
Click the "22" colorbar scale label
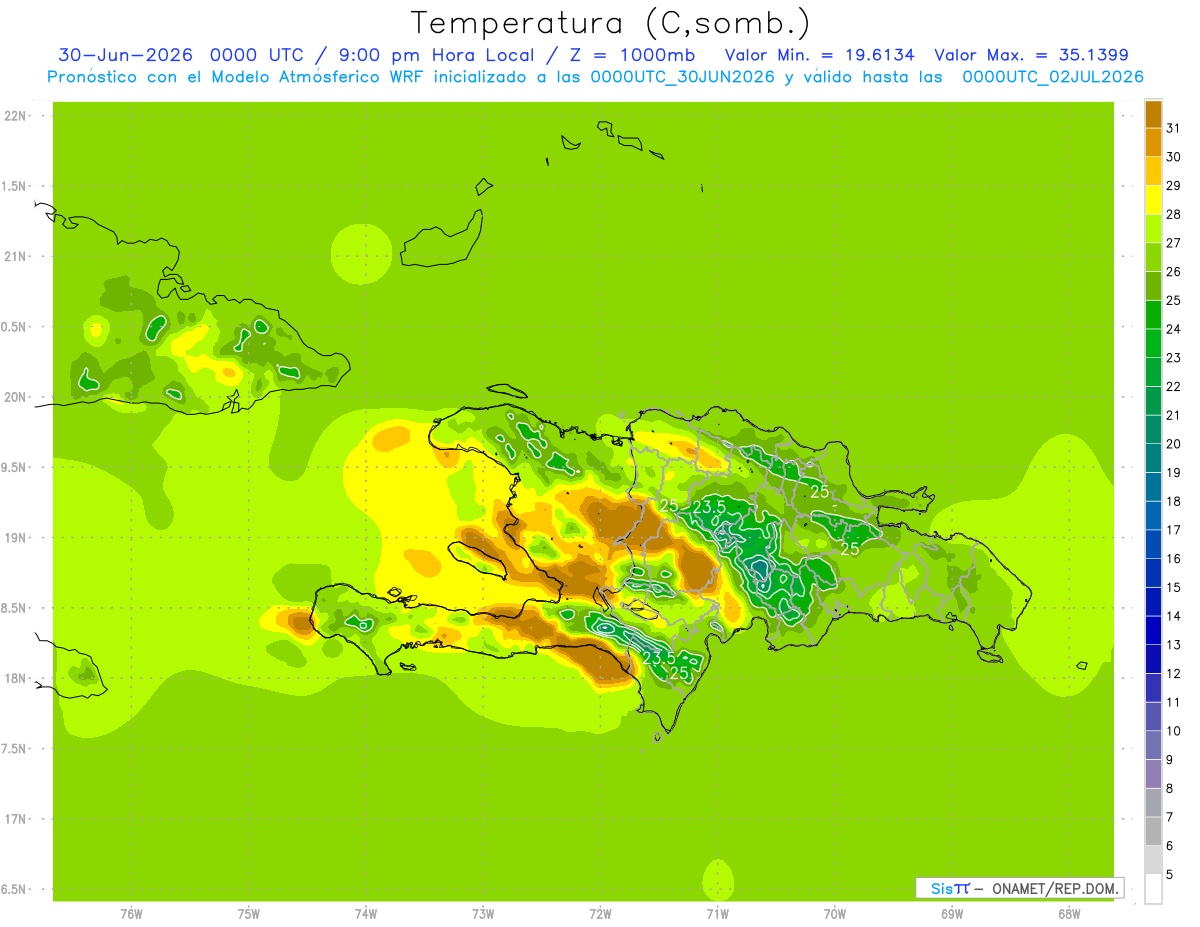tap(1174, 386)
